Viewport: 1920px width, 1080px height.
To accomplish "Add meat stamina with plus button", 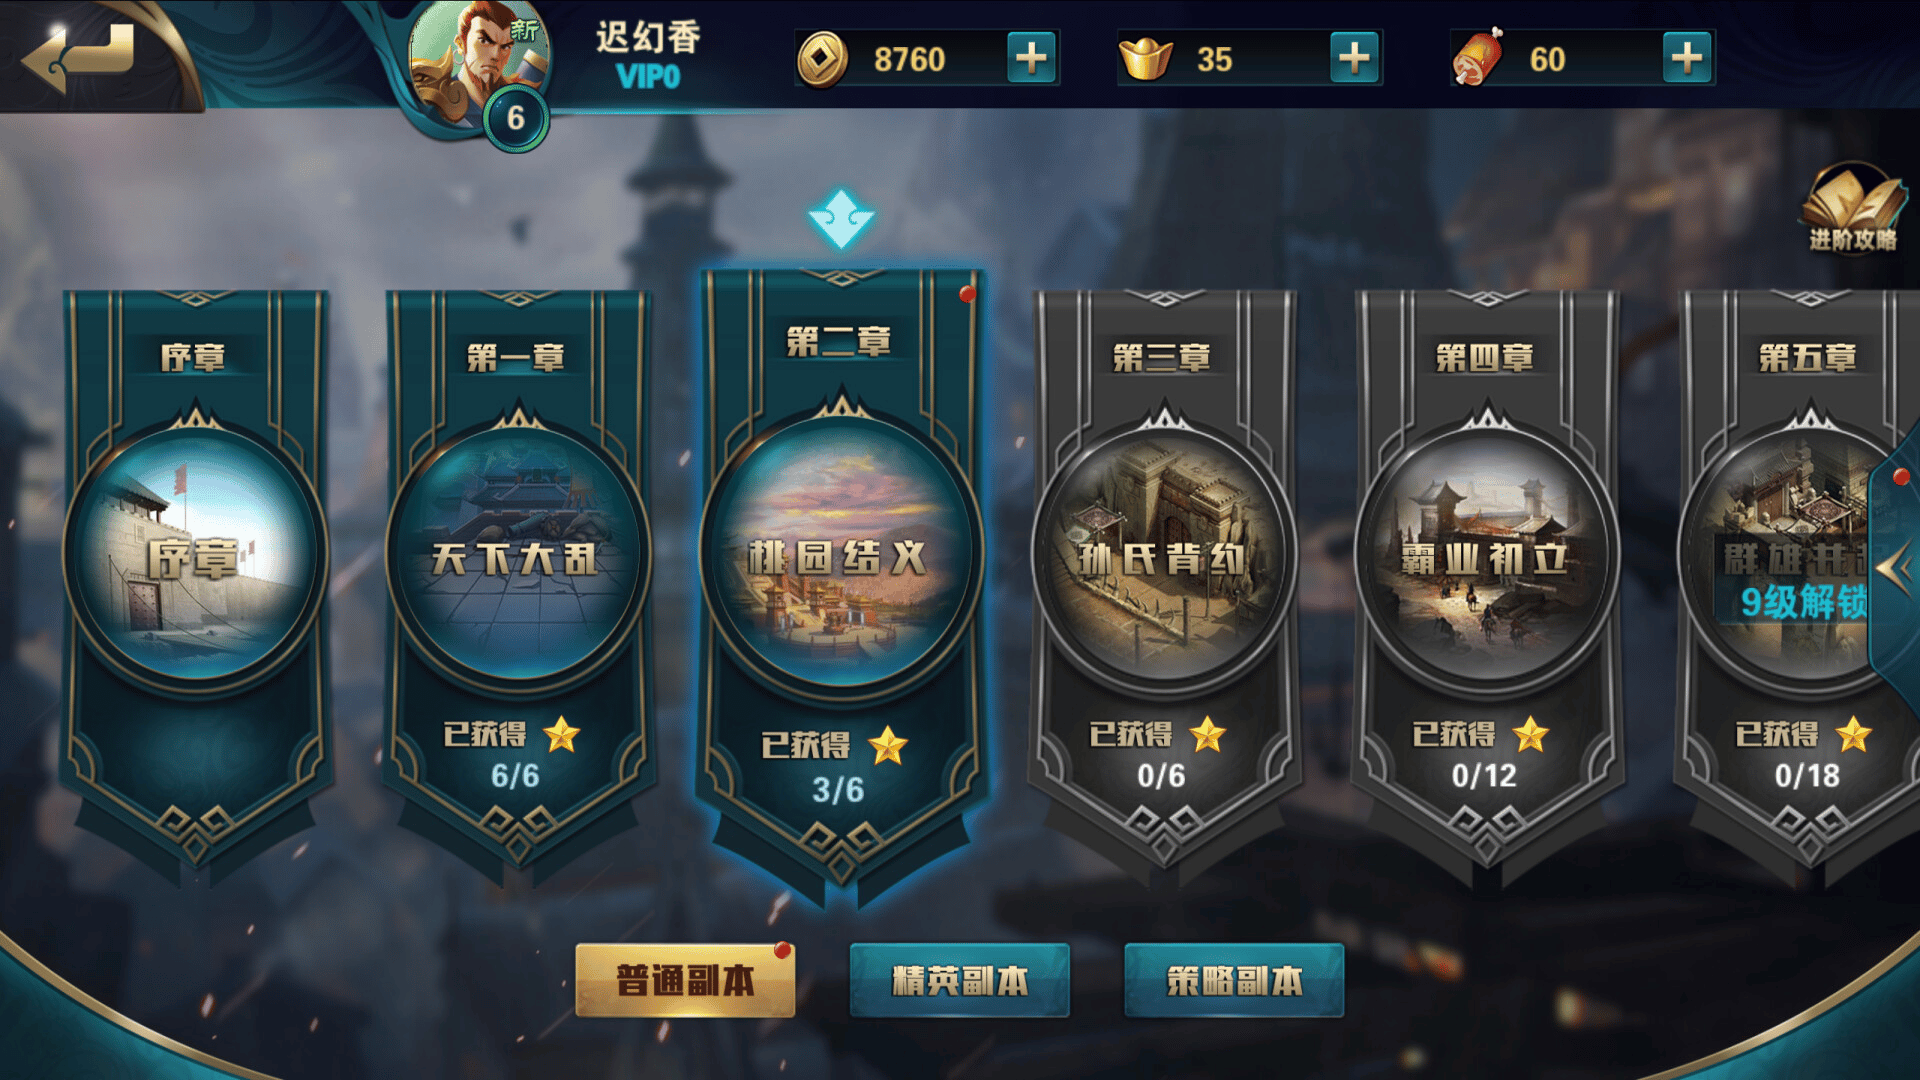I will (x=1687, y=58).
